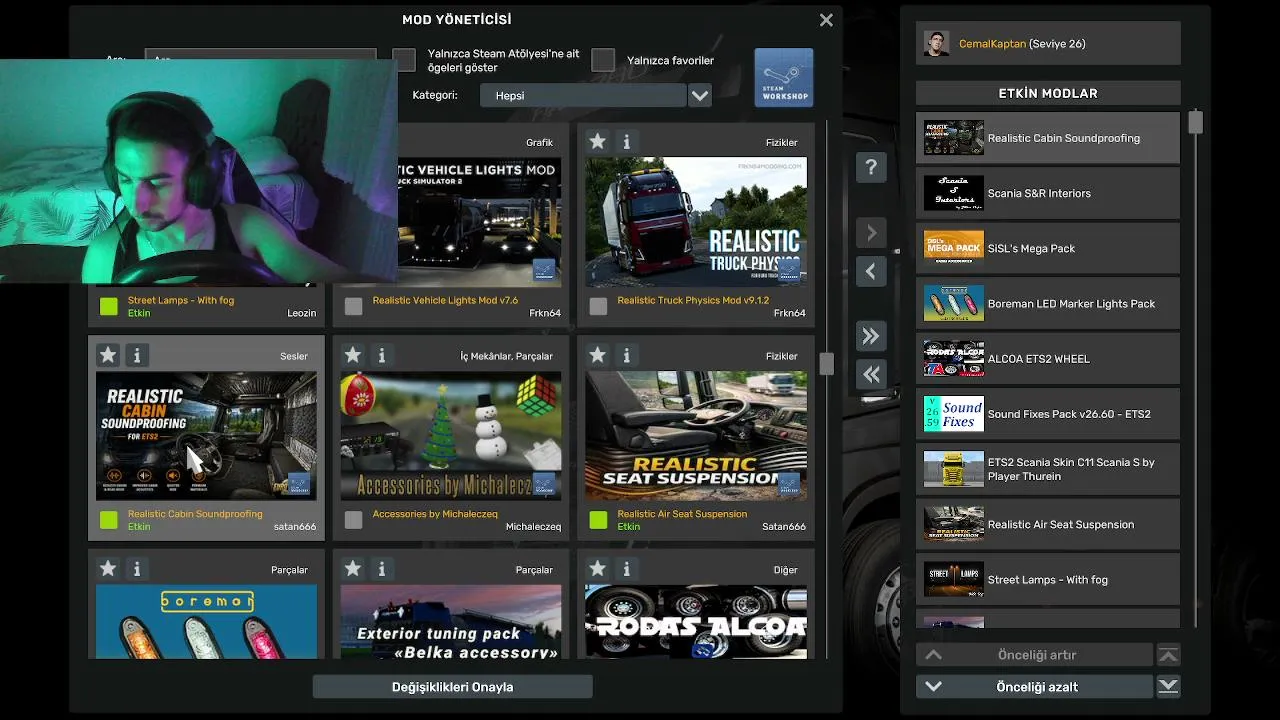Confirm changes with Değişiklikleri Onayla
The width and height of the screenshot is (1280, 720).
click(x=452, y=687)
